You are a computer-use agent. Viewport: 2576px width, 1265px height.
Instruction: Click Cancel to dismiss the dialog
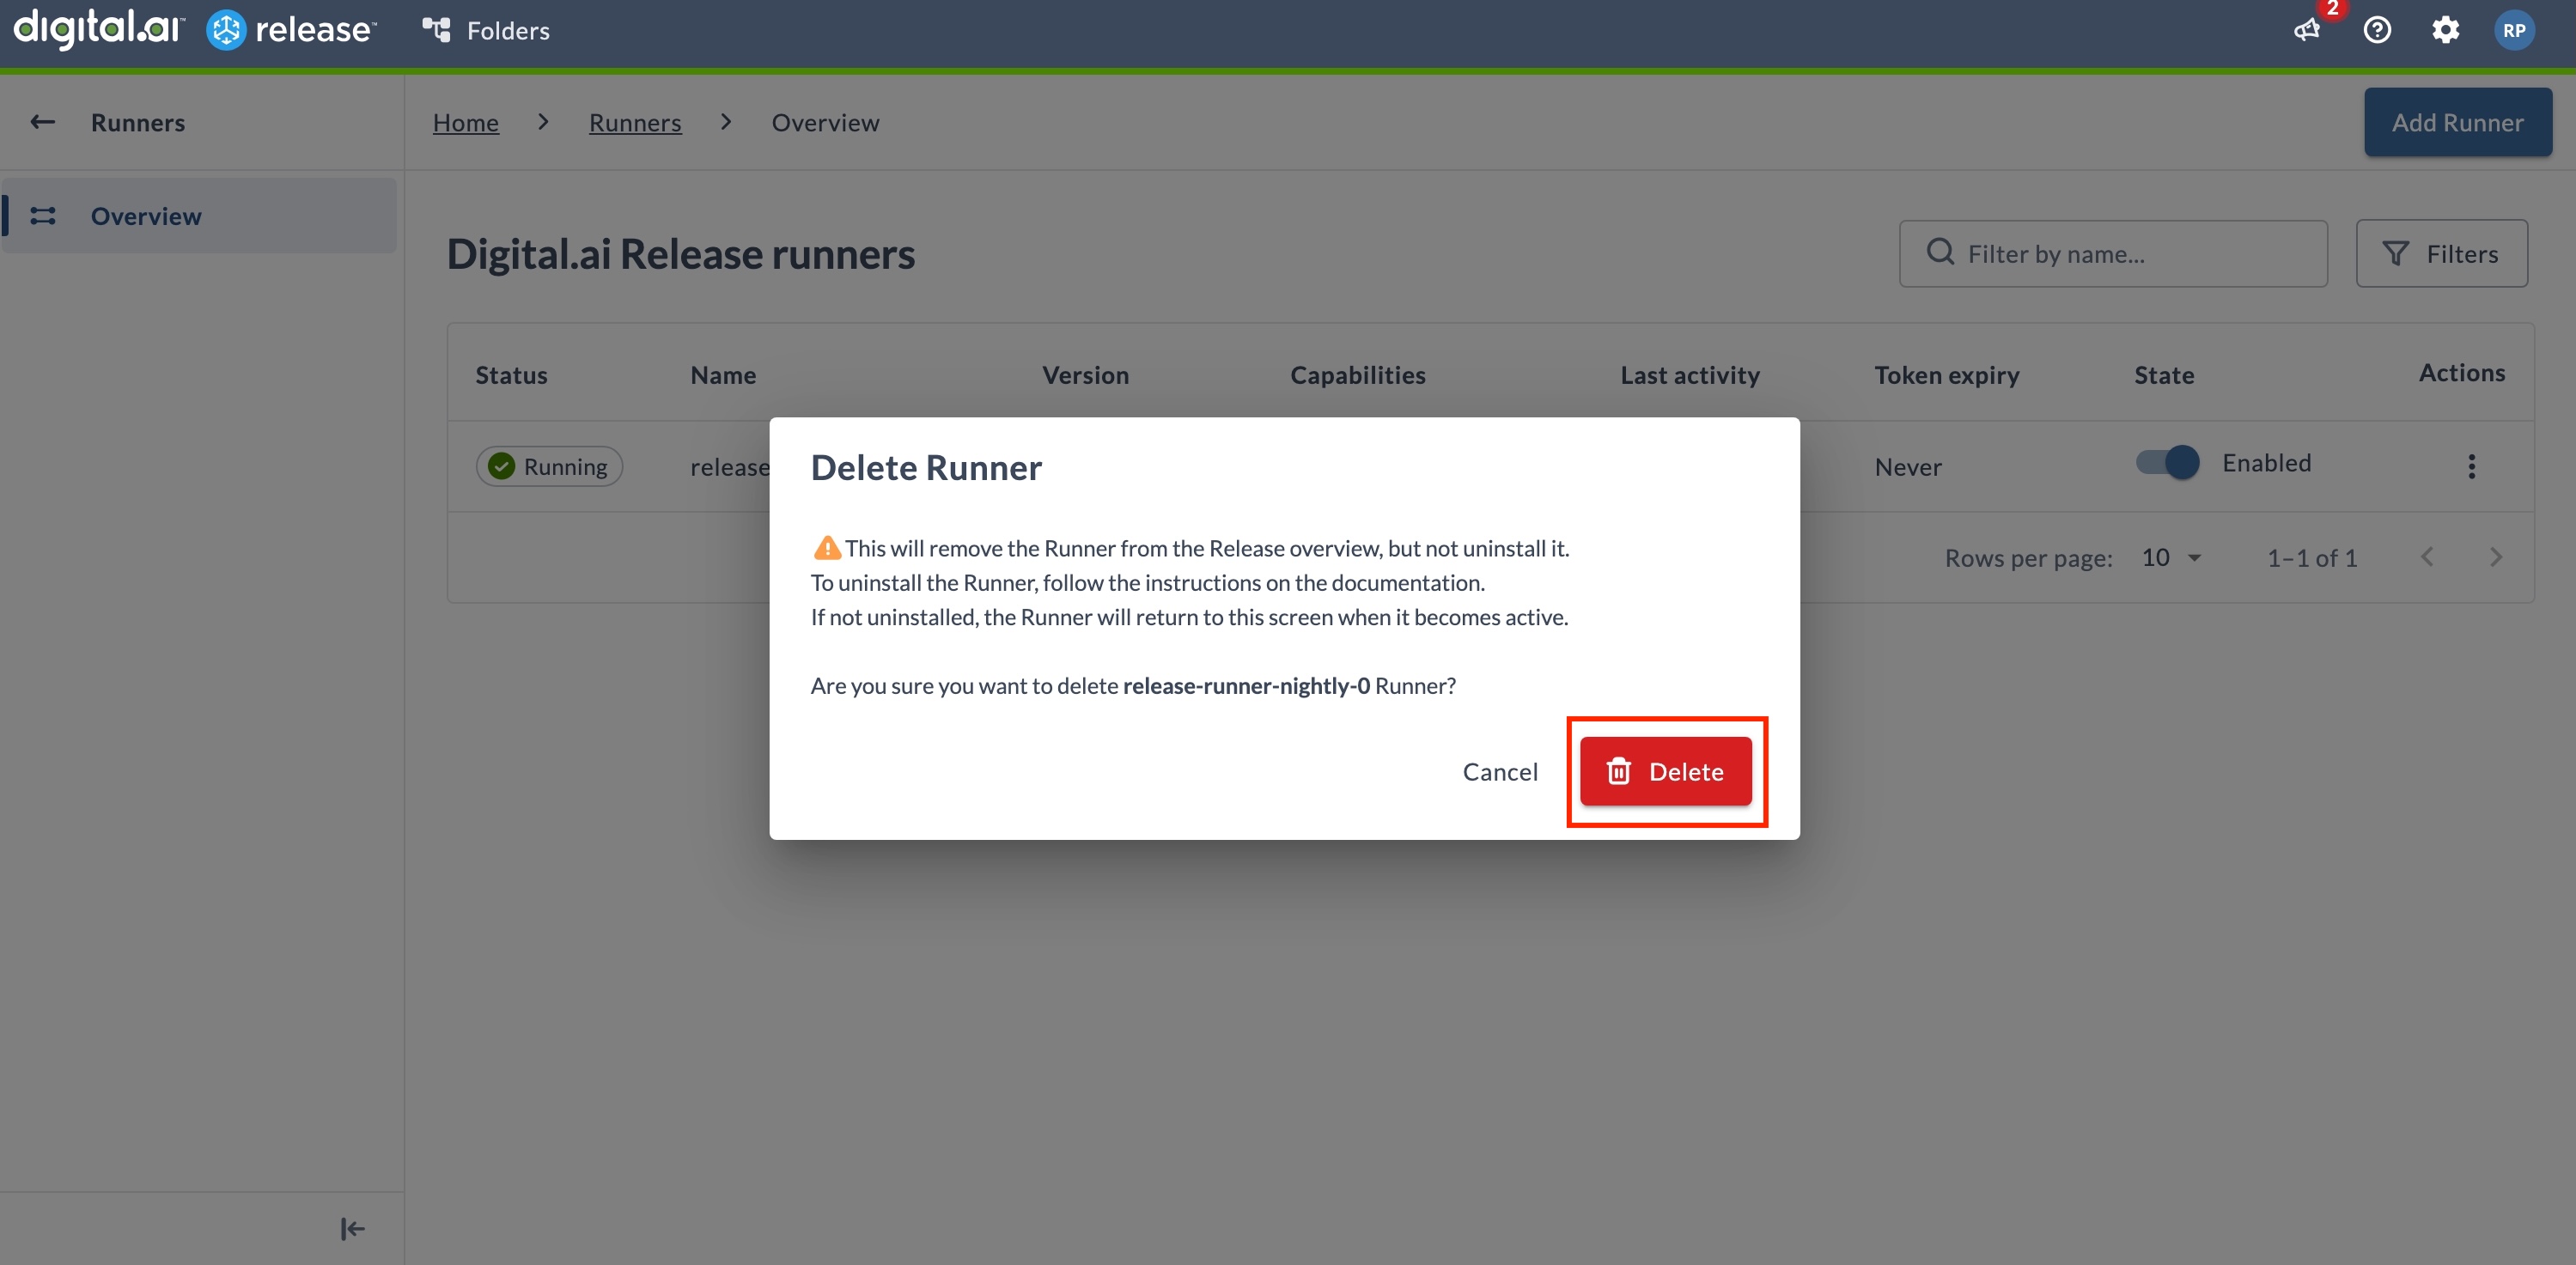(1500, 771)
